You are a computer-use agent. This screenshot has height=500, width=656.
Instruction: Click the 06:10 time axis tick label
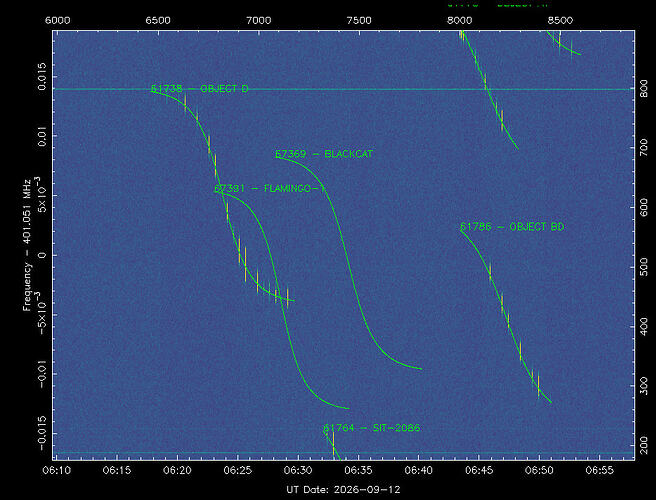(57, 471)
